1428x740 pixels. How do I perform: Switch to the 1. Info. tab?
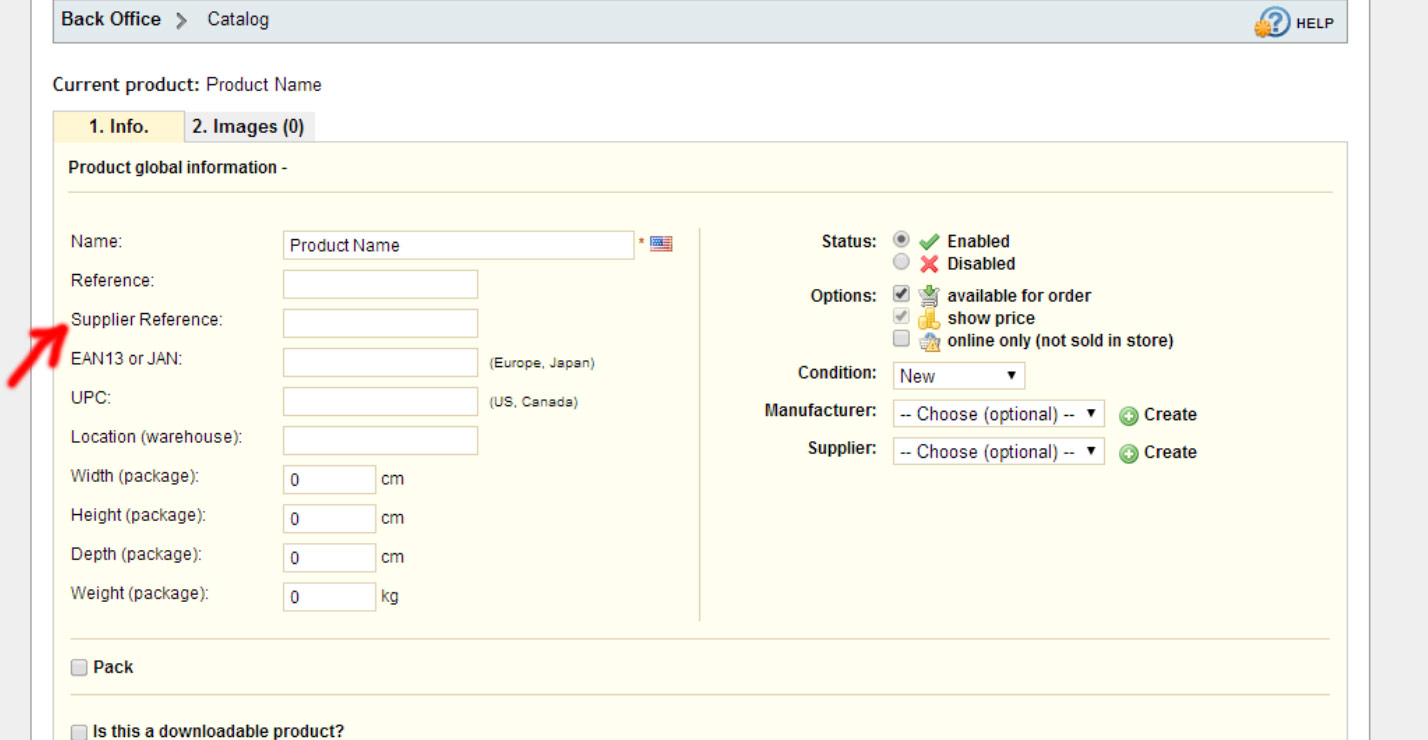119,127
